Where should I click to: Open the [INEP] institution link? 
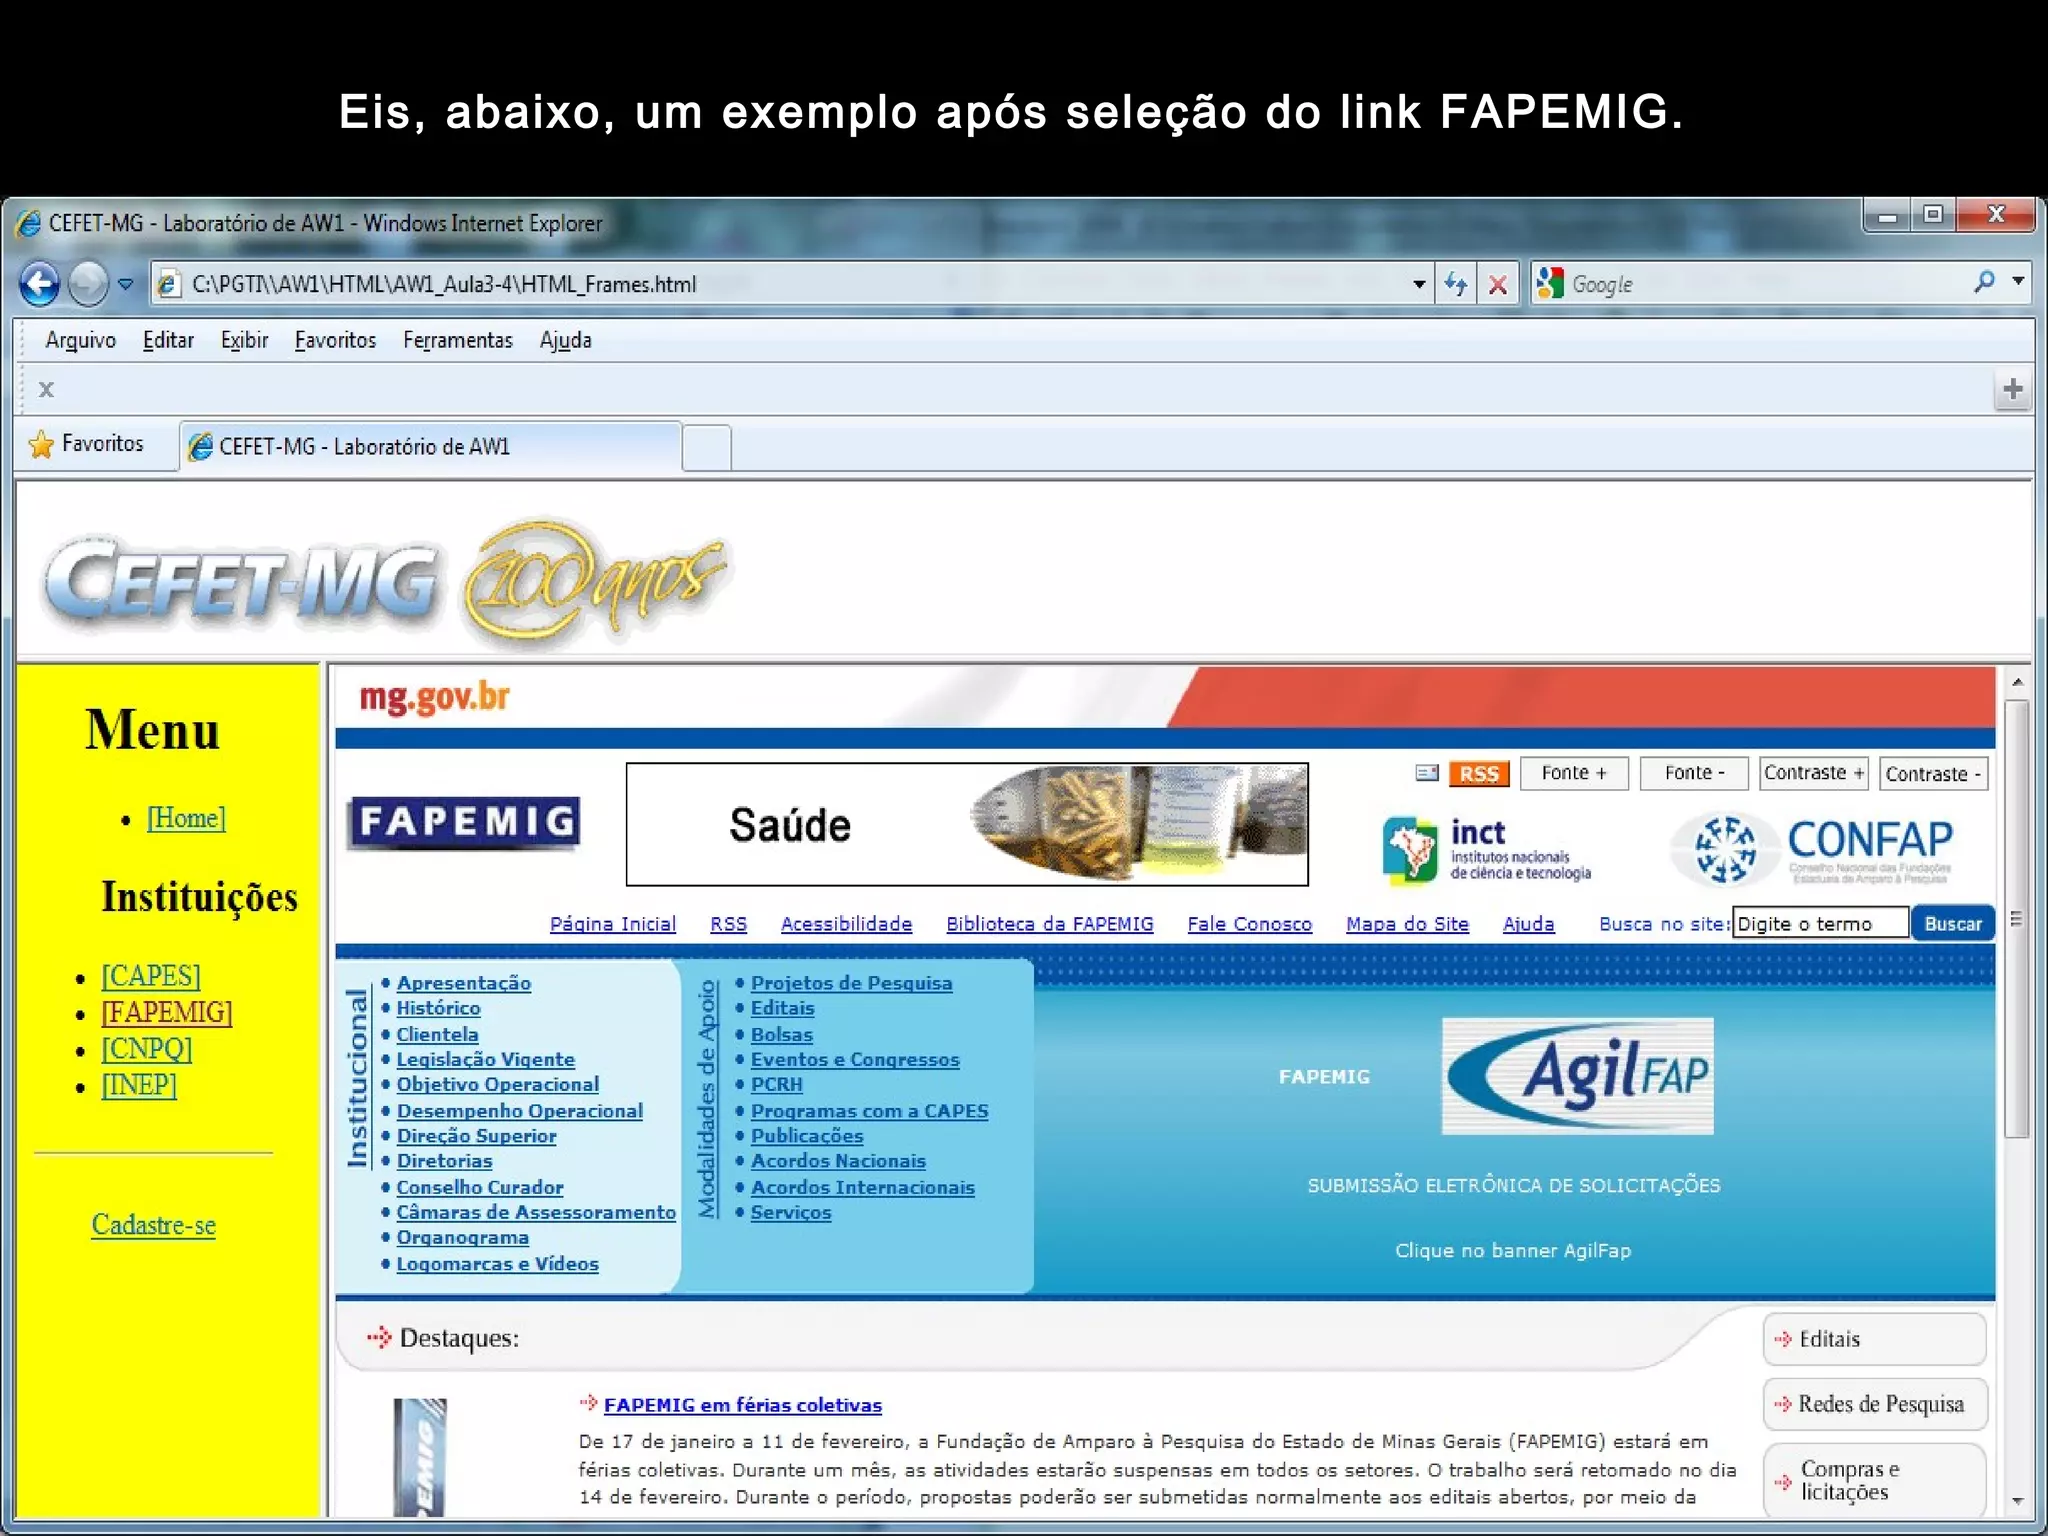[x=139, y=1085]
